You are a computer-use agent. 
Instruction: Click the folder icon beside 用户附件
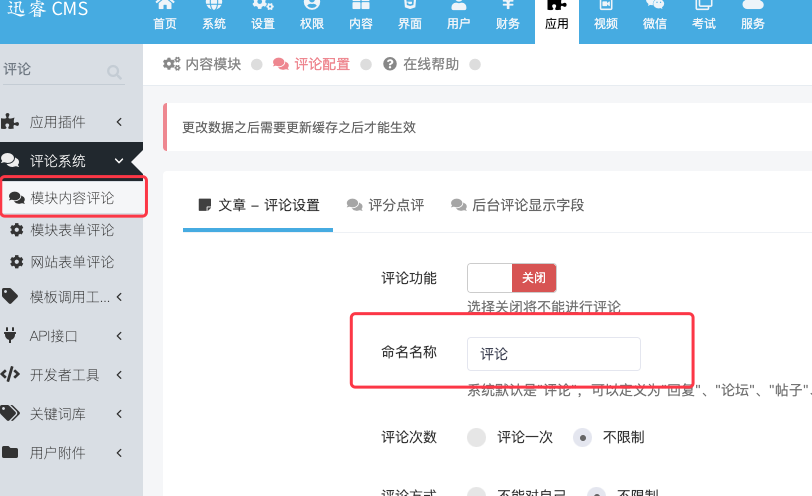(10, 452)
